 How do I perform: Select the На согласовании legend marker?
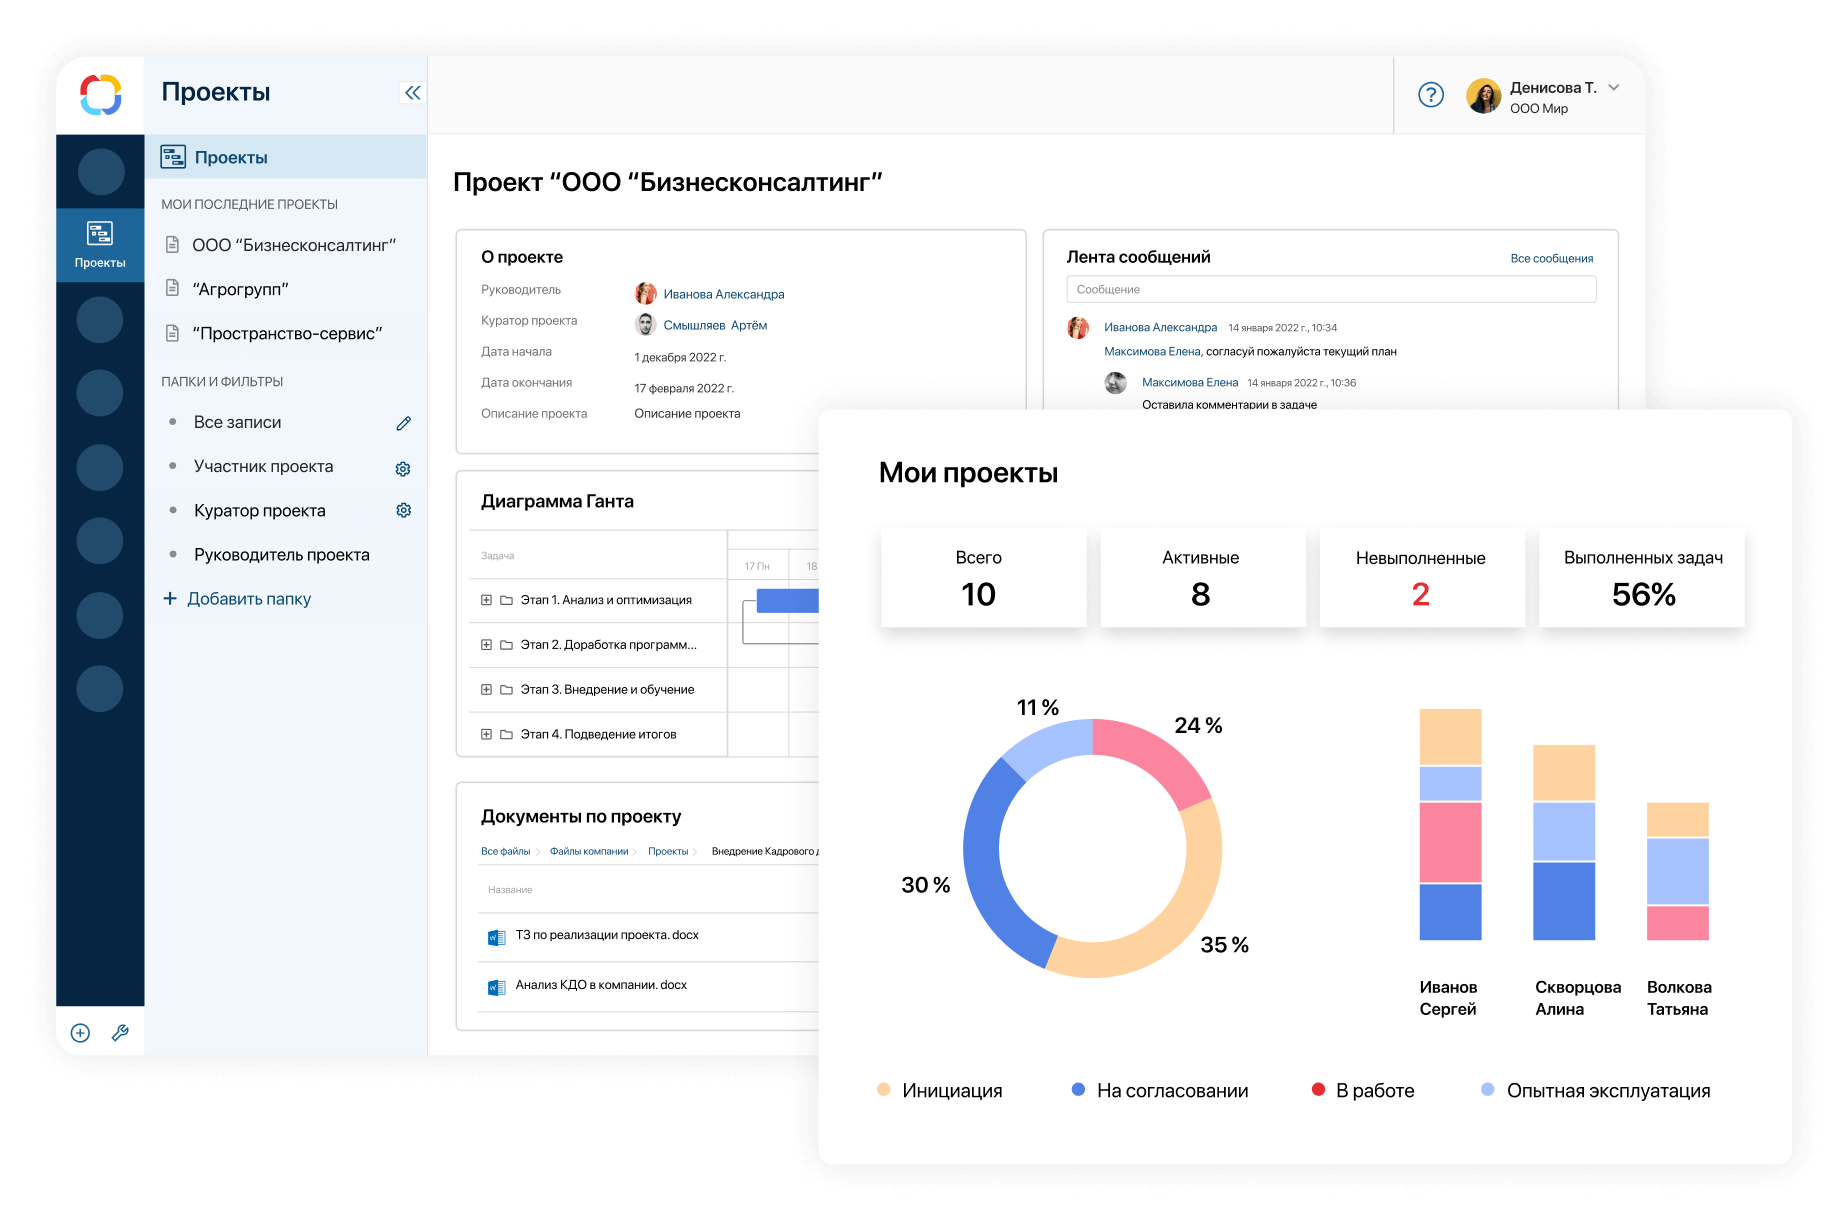coord(1077,1089)
